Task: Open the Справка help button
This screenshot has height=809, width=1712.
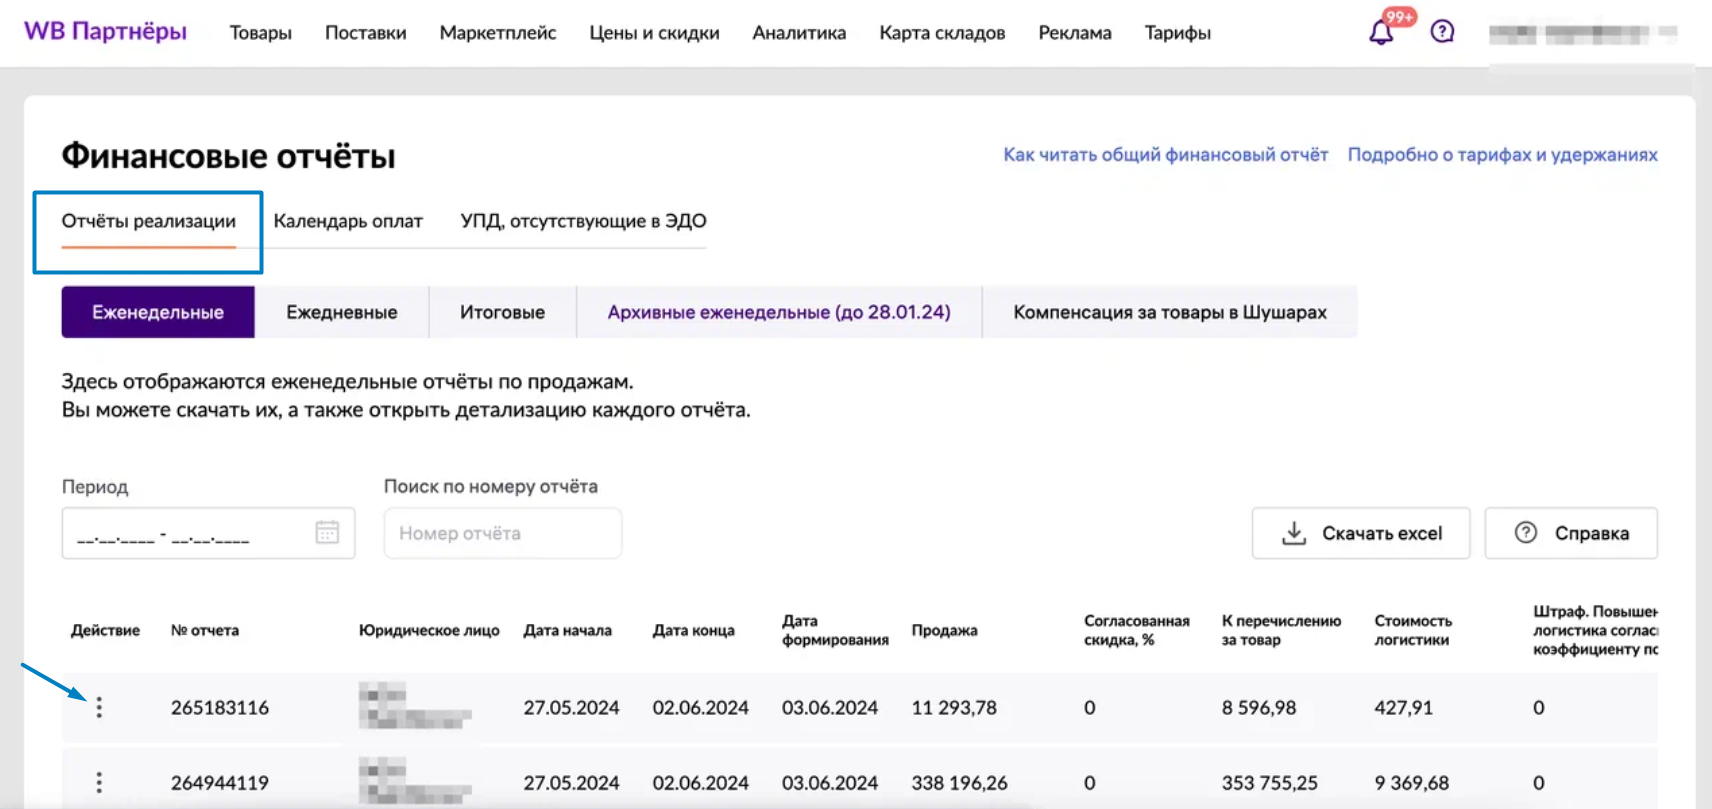Action: [x=1571, y=533]
